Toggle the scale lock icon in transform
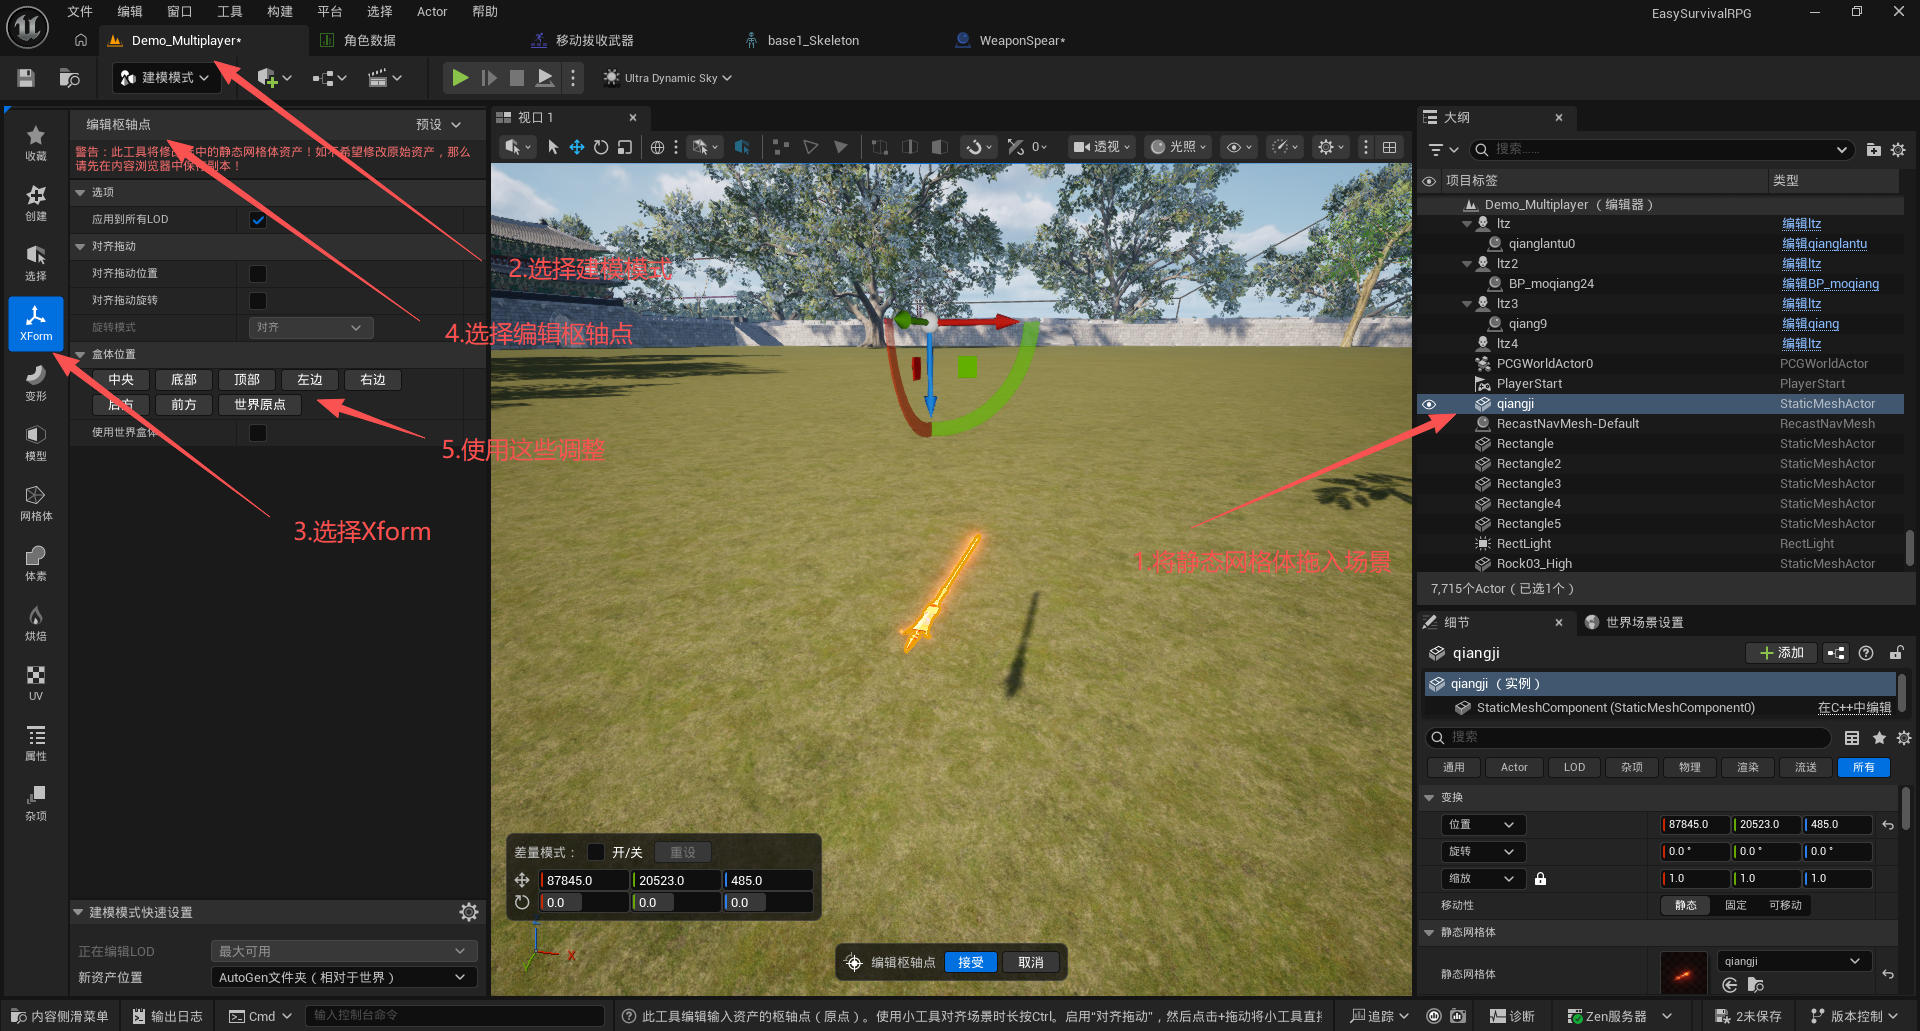This screenshot has height=1031, width=1920. point(1541,879)
